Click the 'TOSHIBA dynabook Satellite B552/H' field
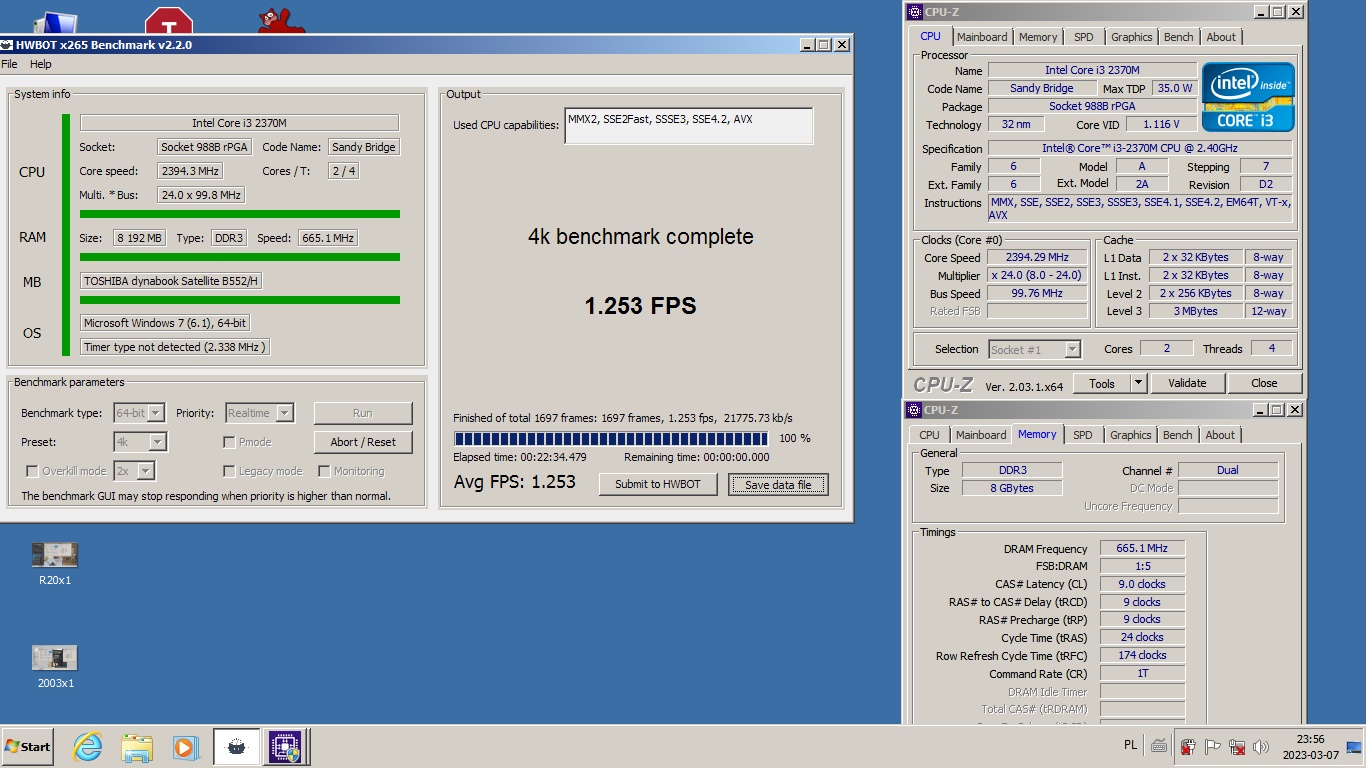 171,281
